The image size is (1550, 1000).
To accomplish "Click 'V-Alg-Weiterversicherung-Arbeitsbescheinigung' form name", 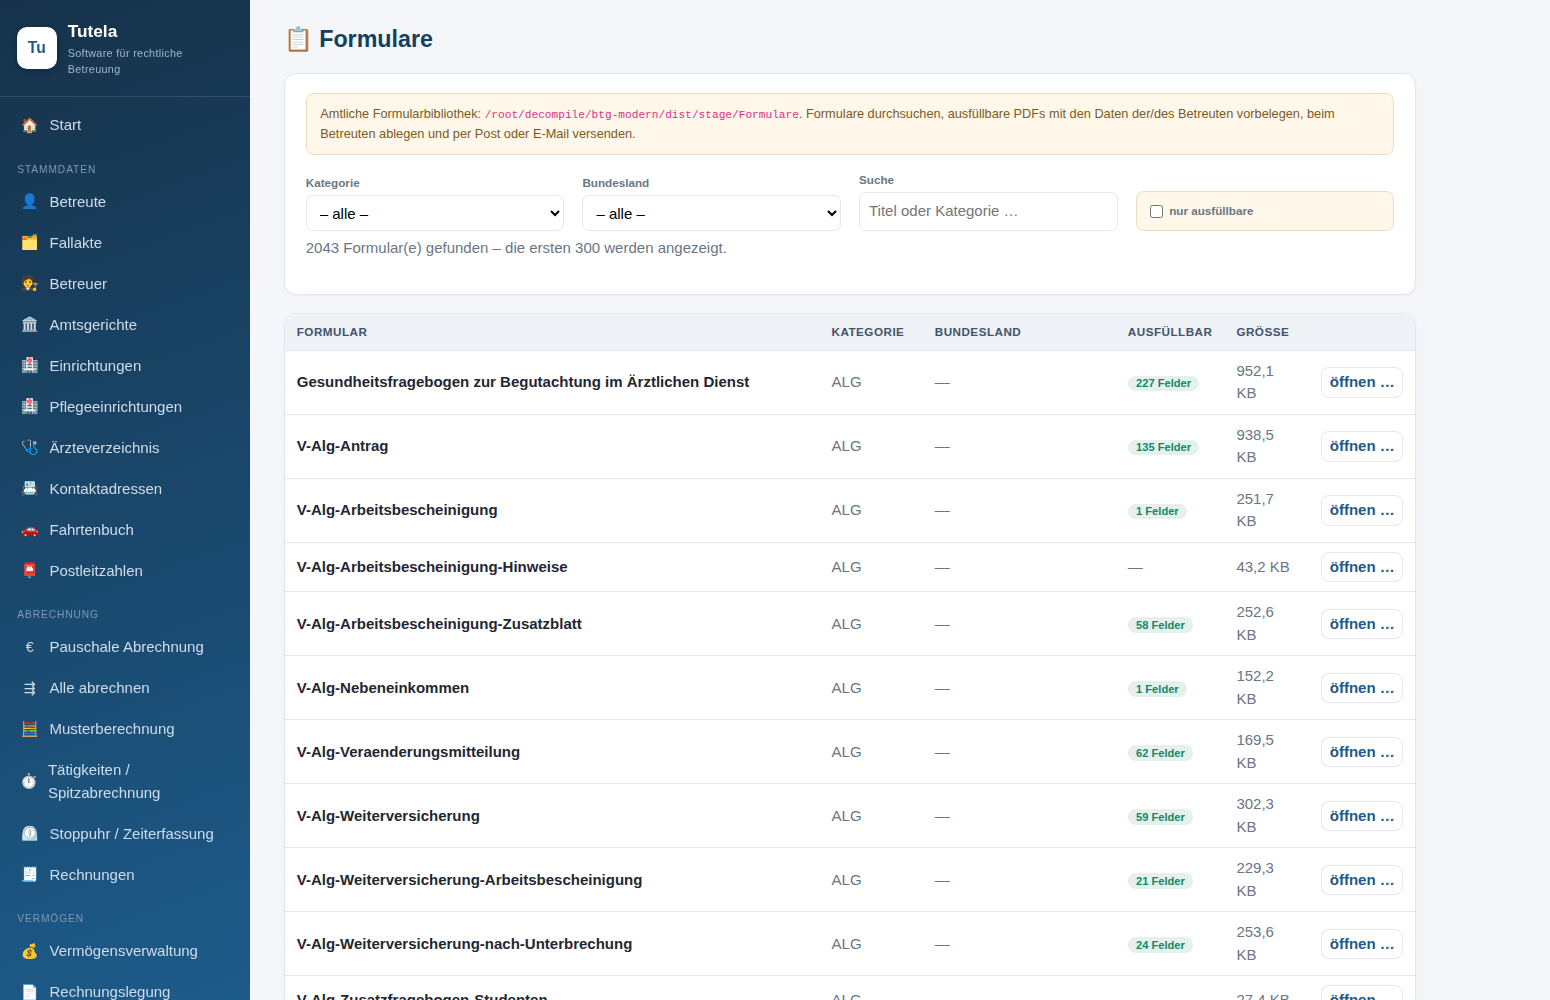I will pos(470,880).
